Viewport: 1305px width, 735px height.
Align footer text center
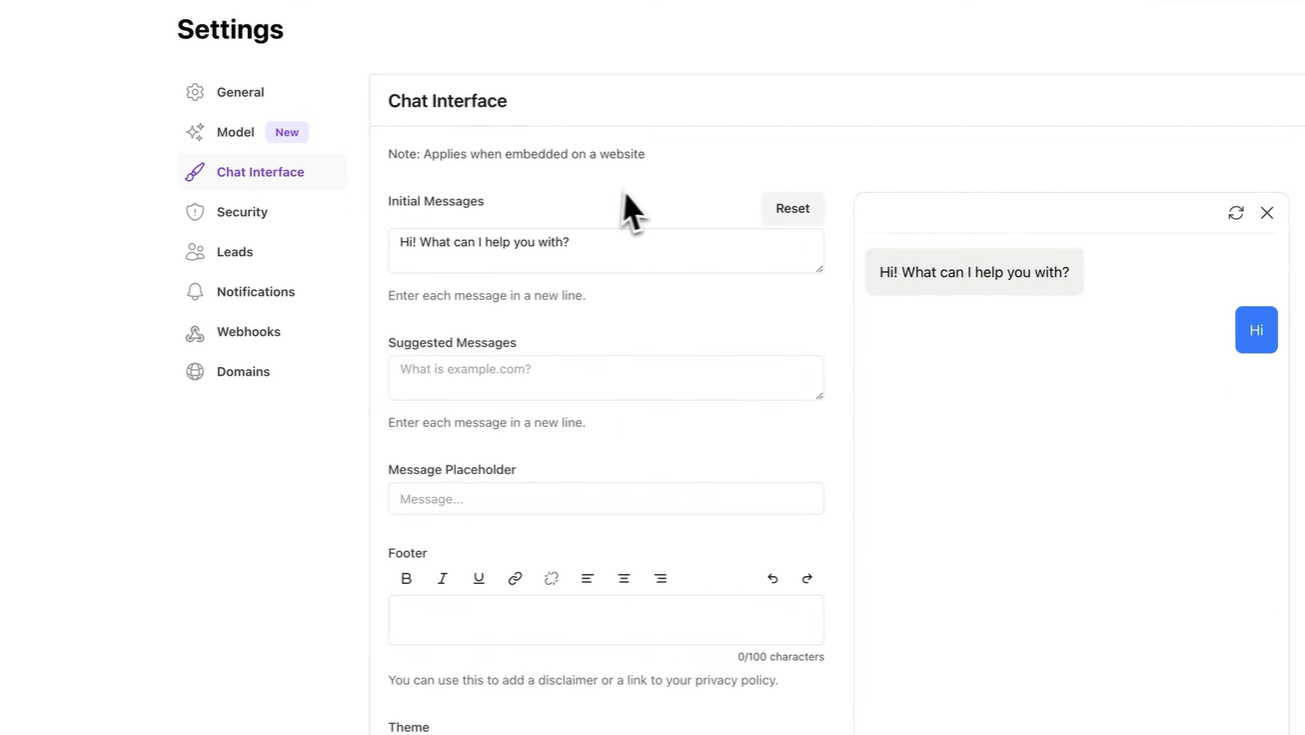(624, 578)
